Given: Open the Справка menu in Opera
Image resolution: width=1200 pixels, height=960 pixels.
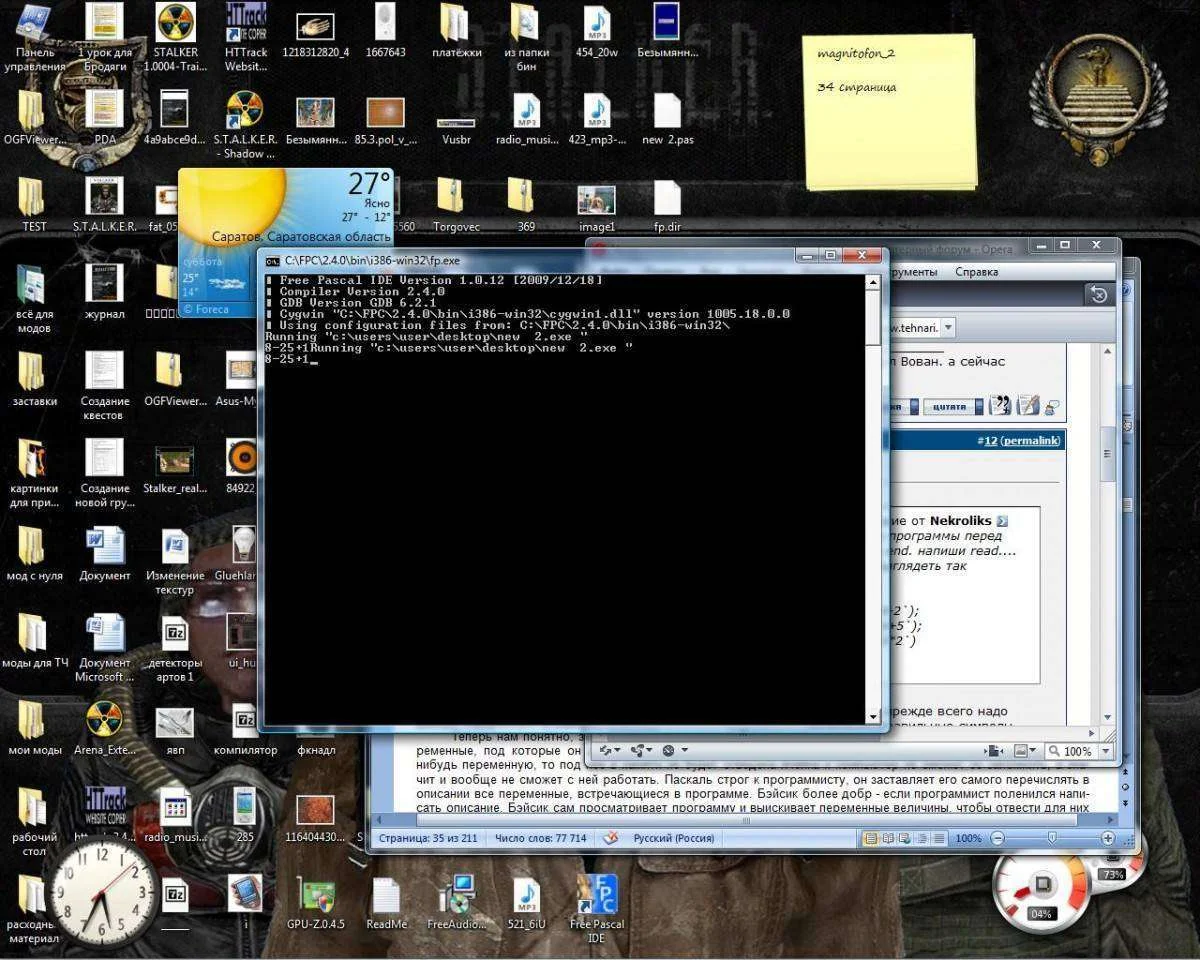Looking at the screenshot, I should (x=976, y=272).
